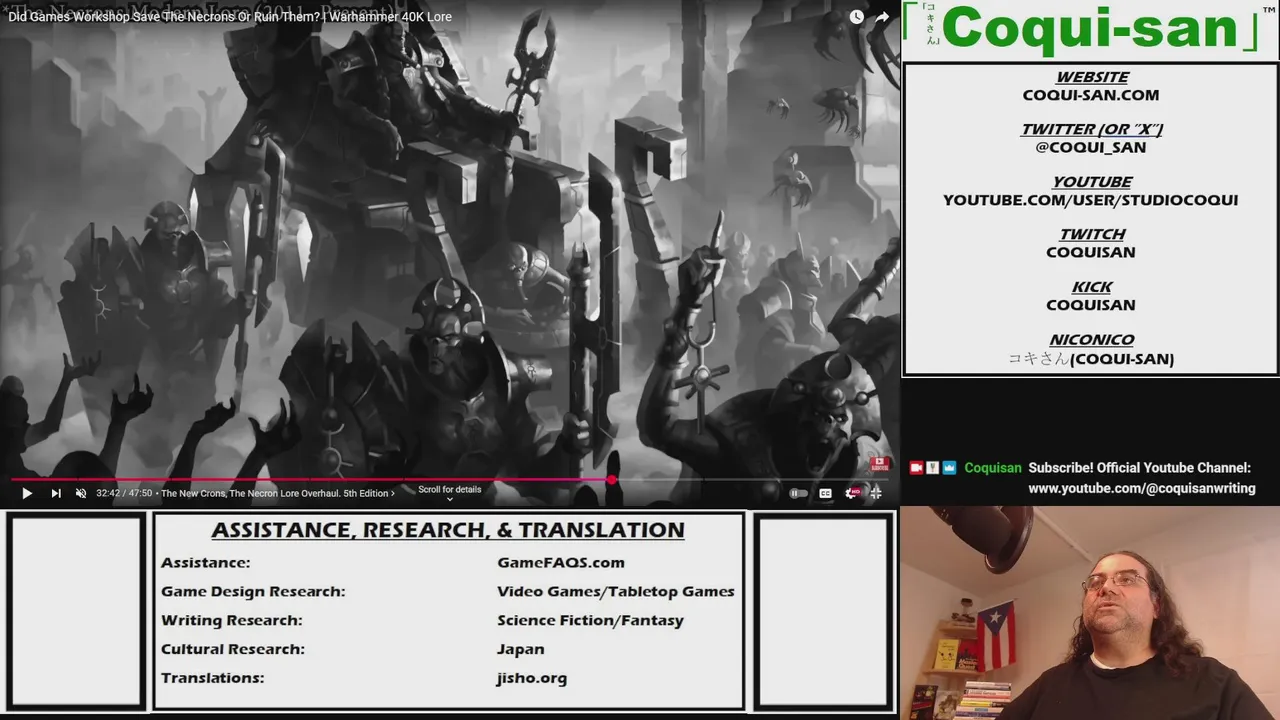The width and height of the screenshot is (1280, 720).
Task: Click the chat badge icons beside Coquisan
Action: pyautogui.click(x=933, y=468)
